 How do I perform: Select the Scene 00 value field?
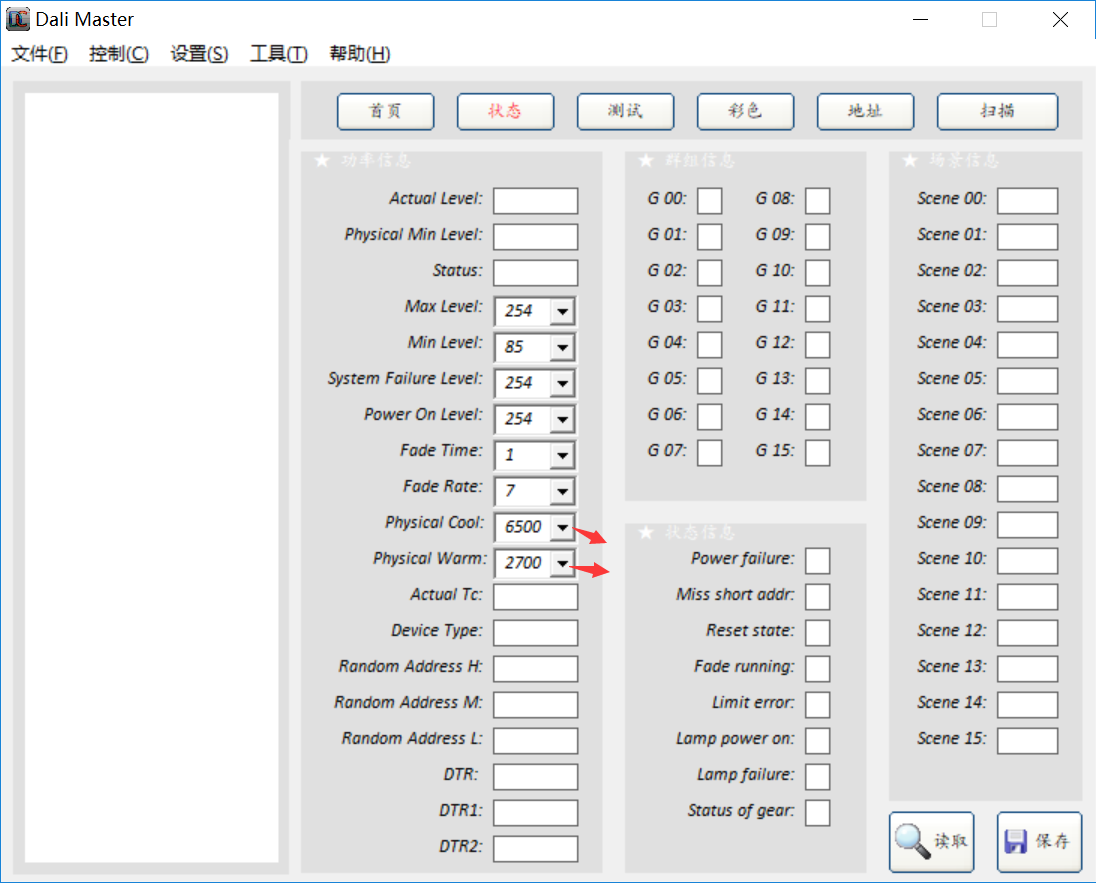[x=1027, y=200]
